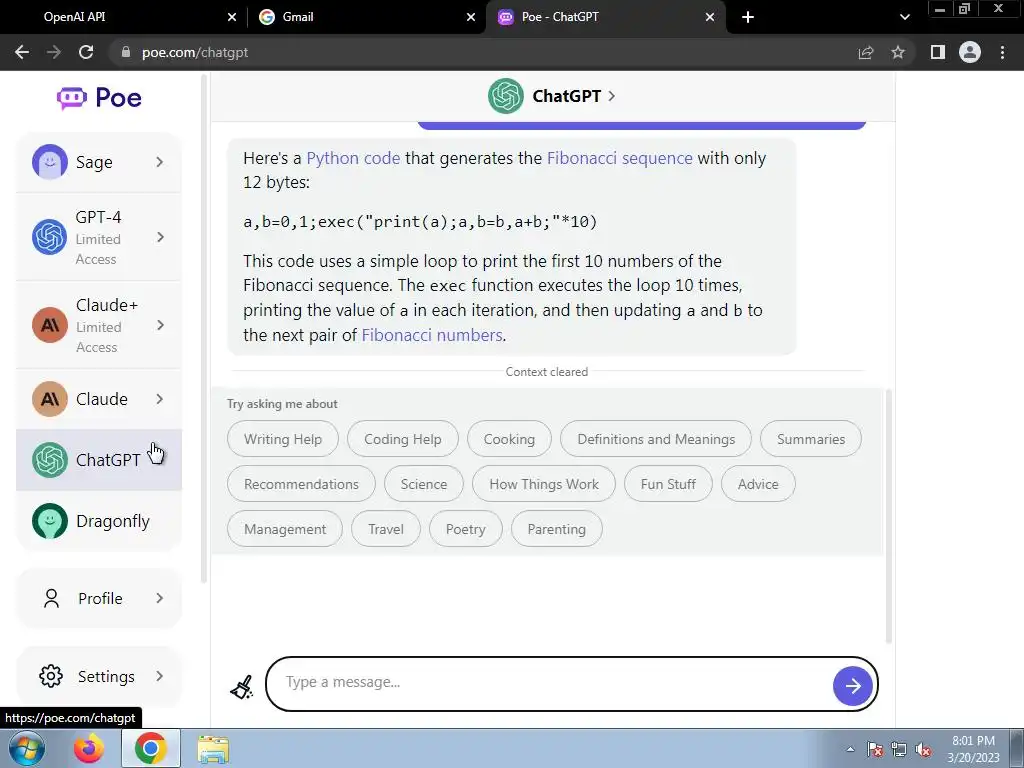
Task: Choose Summaries suggestion
Action: (810, 439)
